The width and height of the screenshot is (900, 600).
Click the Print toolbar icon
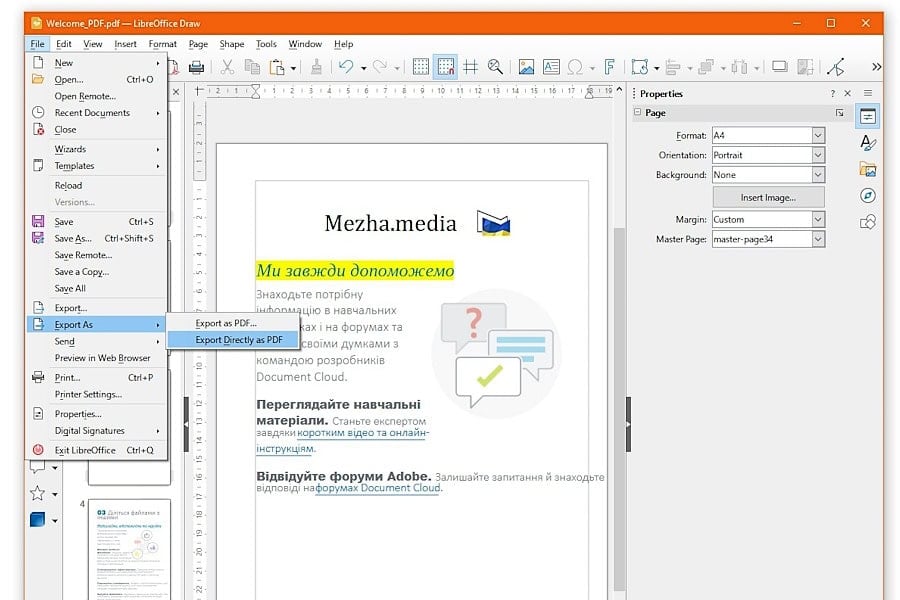196,67
